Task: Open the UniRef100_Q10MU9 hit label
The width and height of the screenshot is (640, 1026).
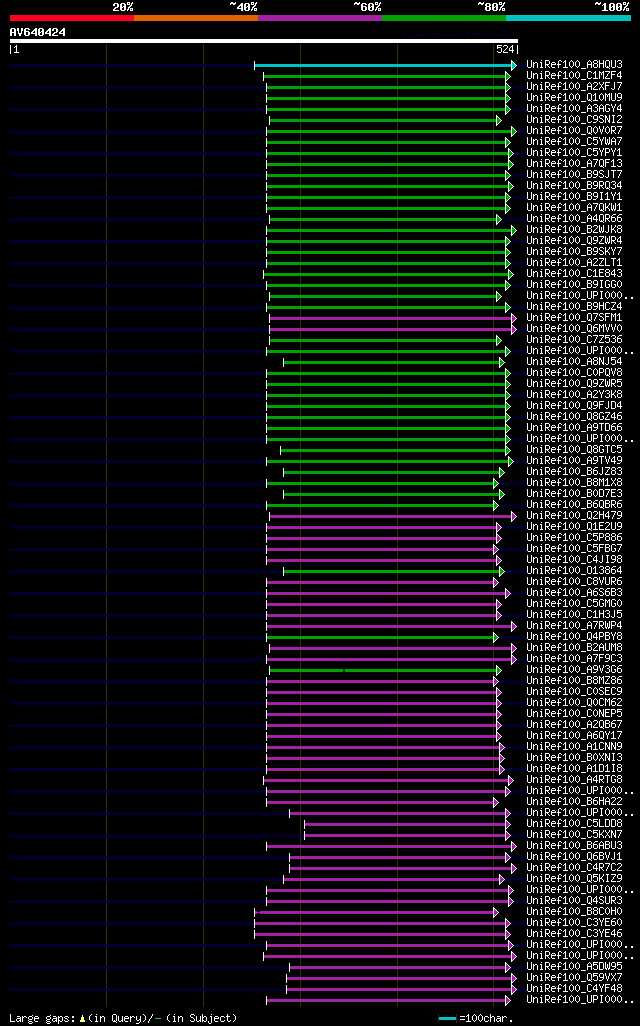Action: (575, 97)
